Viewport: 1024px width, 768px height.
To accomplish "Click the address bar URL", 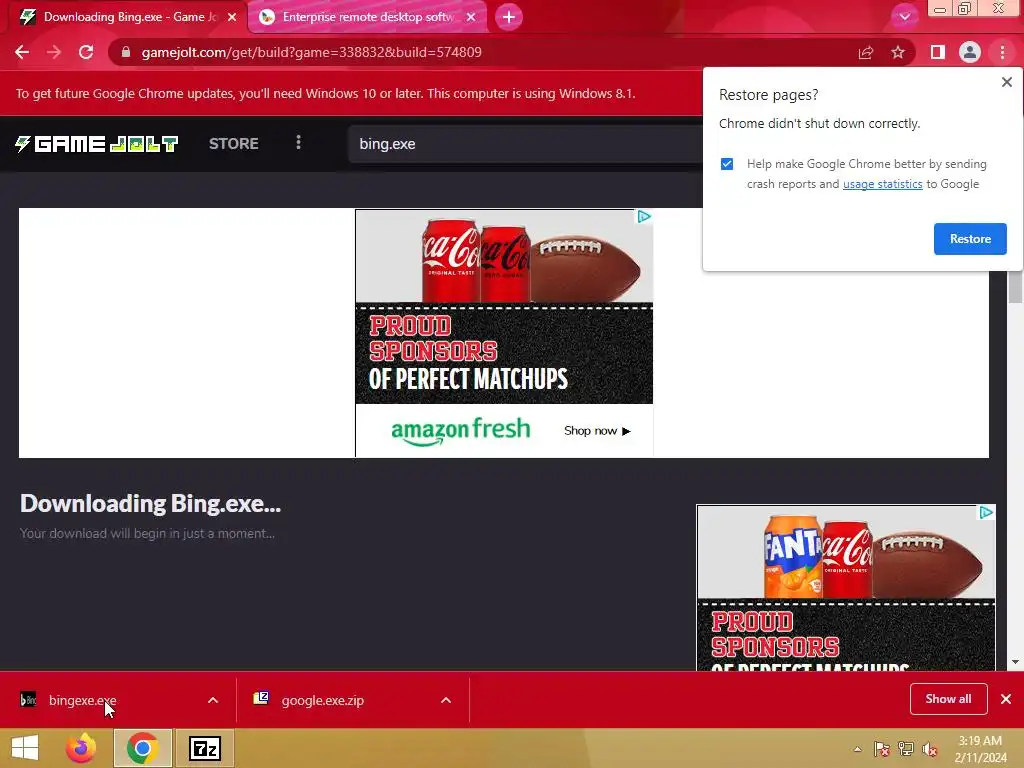I will [x=312, y=52].
